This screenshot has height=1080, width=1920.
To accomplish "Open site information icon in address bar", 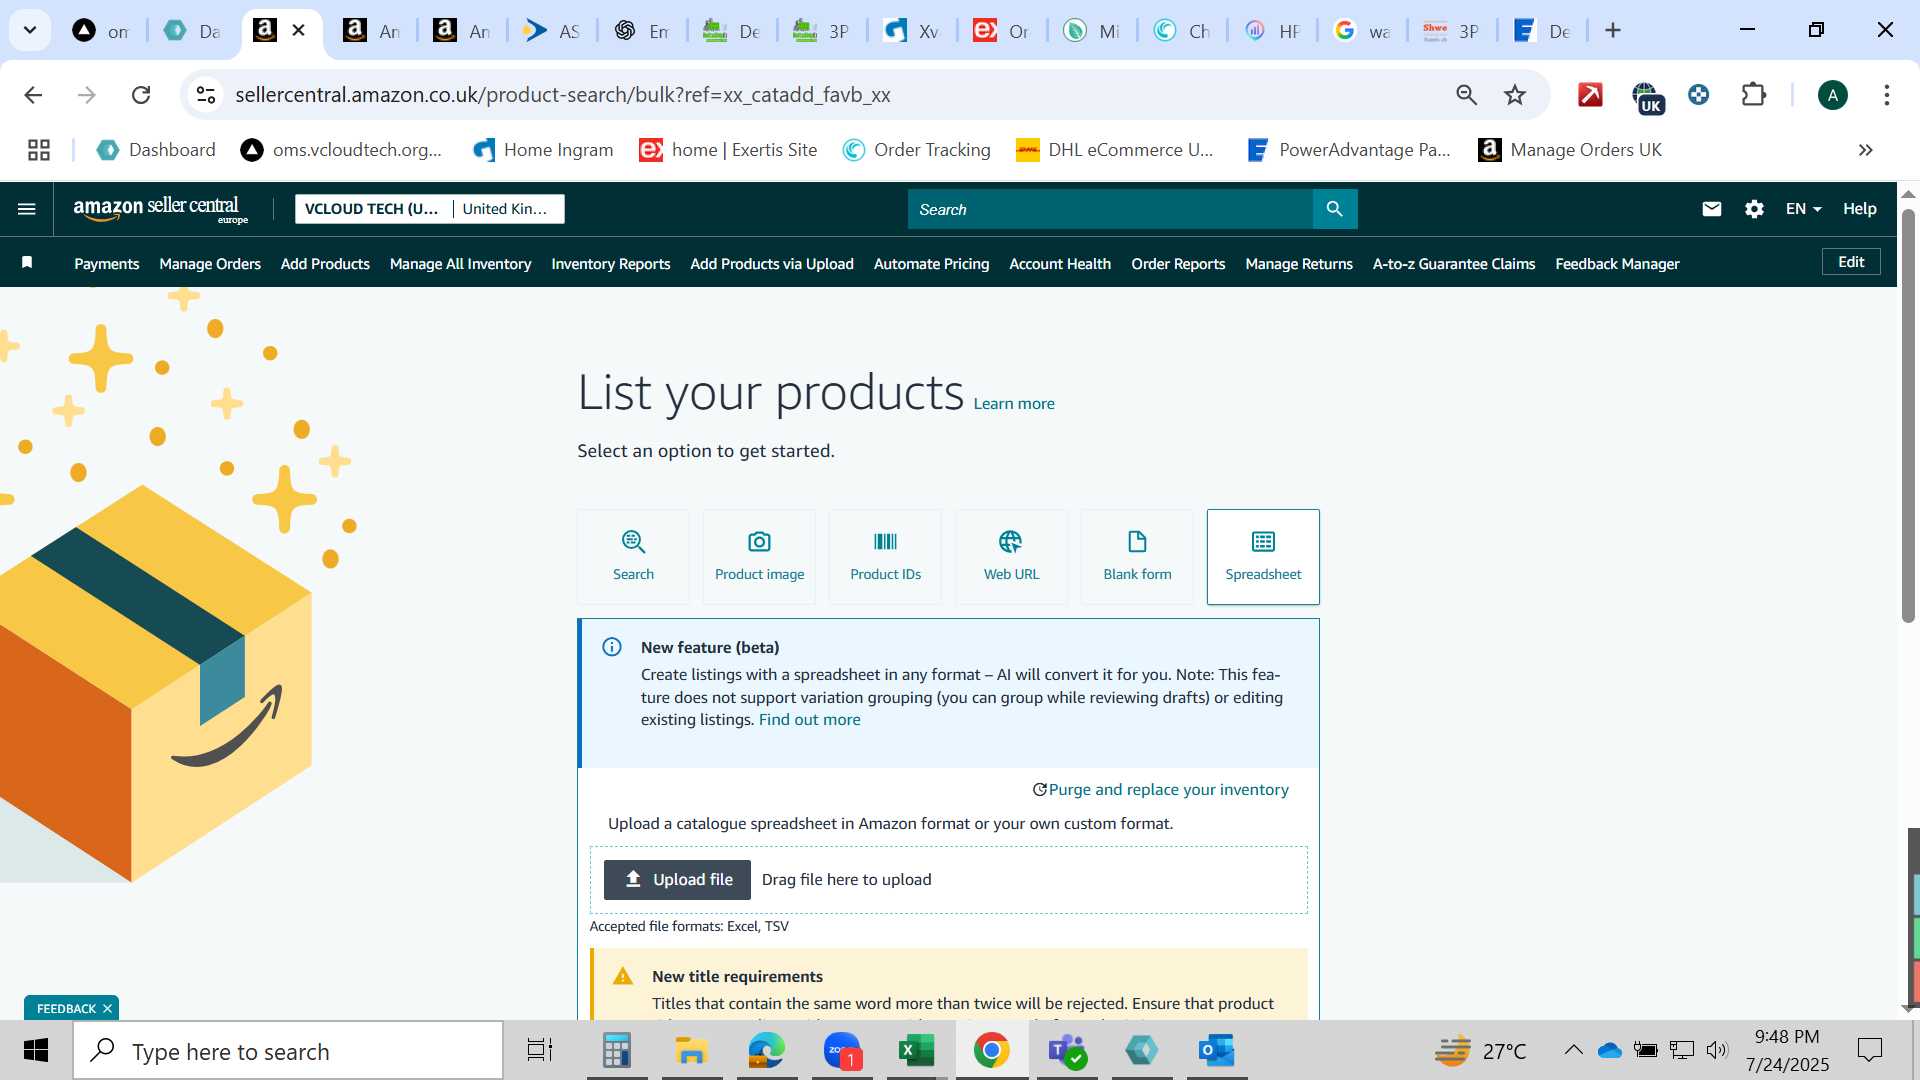I will click(x=206, y=95).
